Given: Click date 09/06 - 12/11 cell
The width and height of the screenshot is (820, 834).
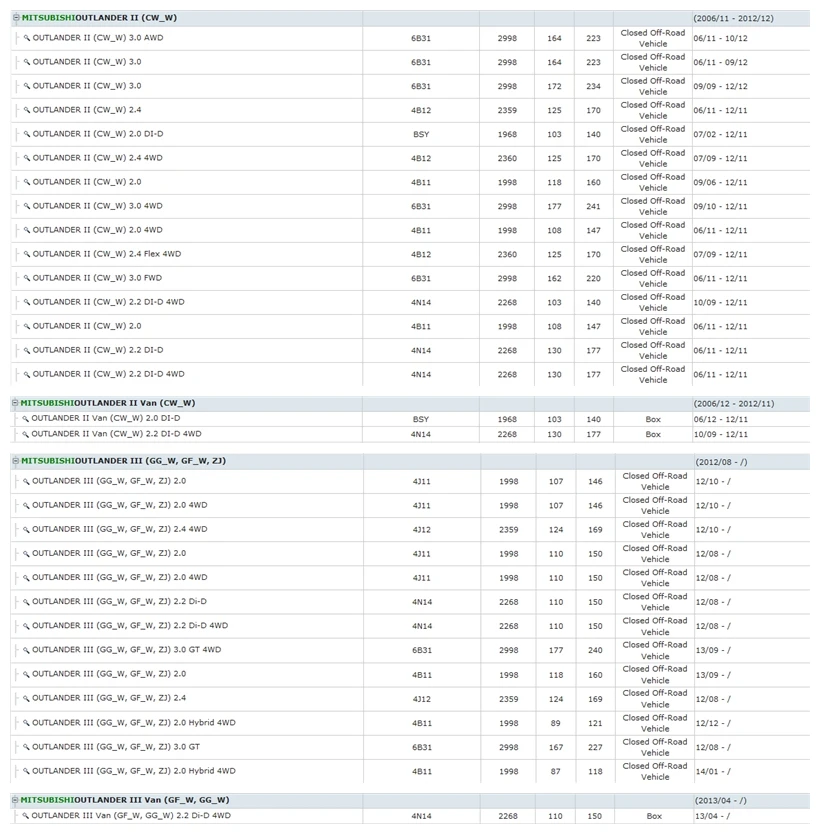Looking at the screenshot, I should (720, 182).
